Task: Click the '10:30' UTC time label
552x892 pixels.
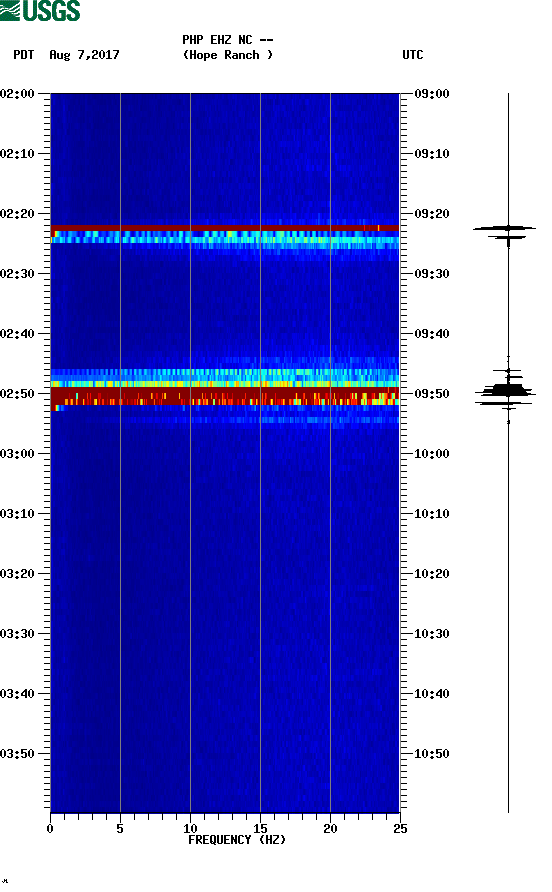Action: pyautogui.click(x=432, y=634)
